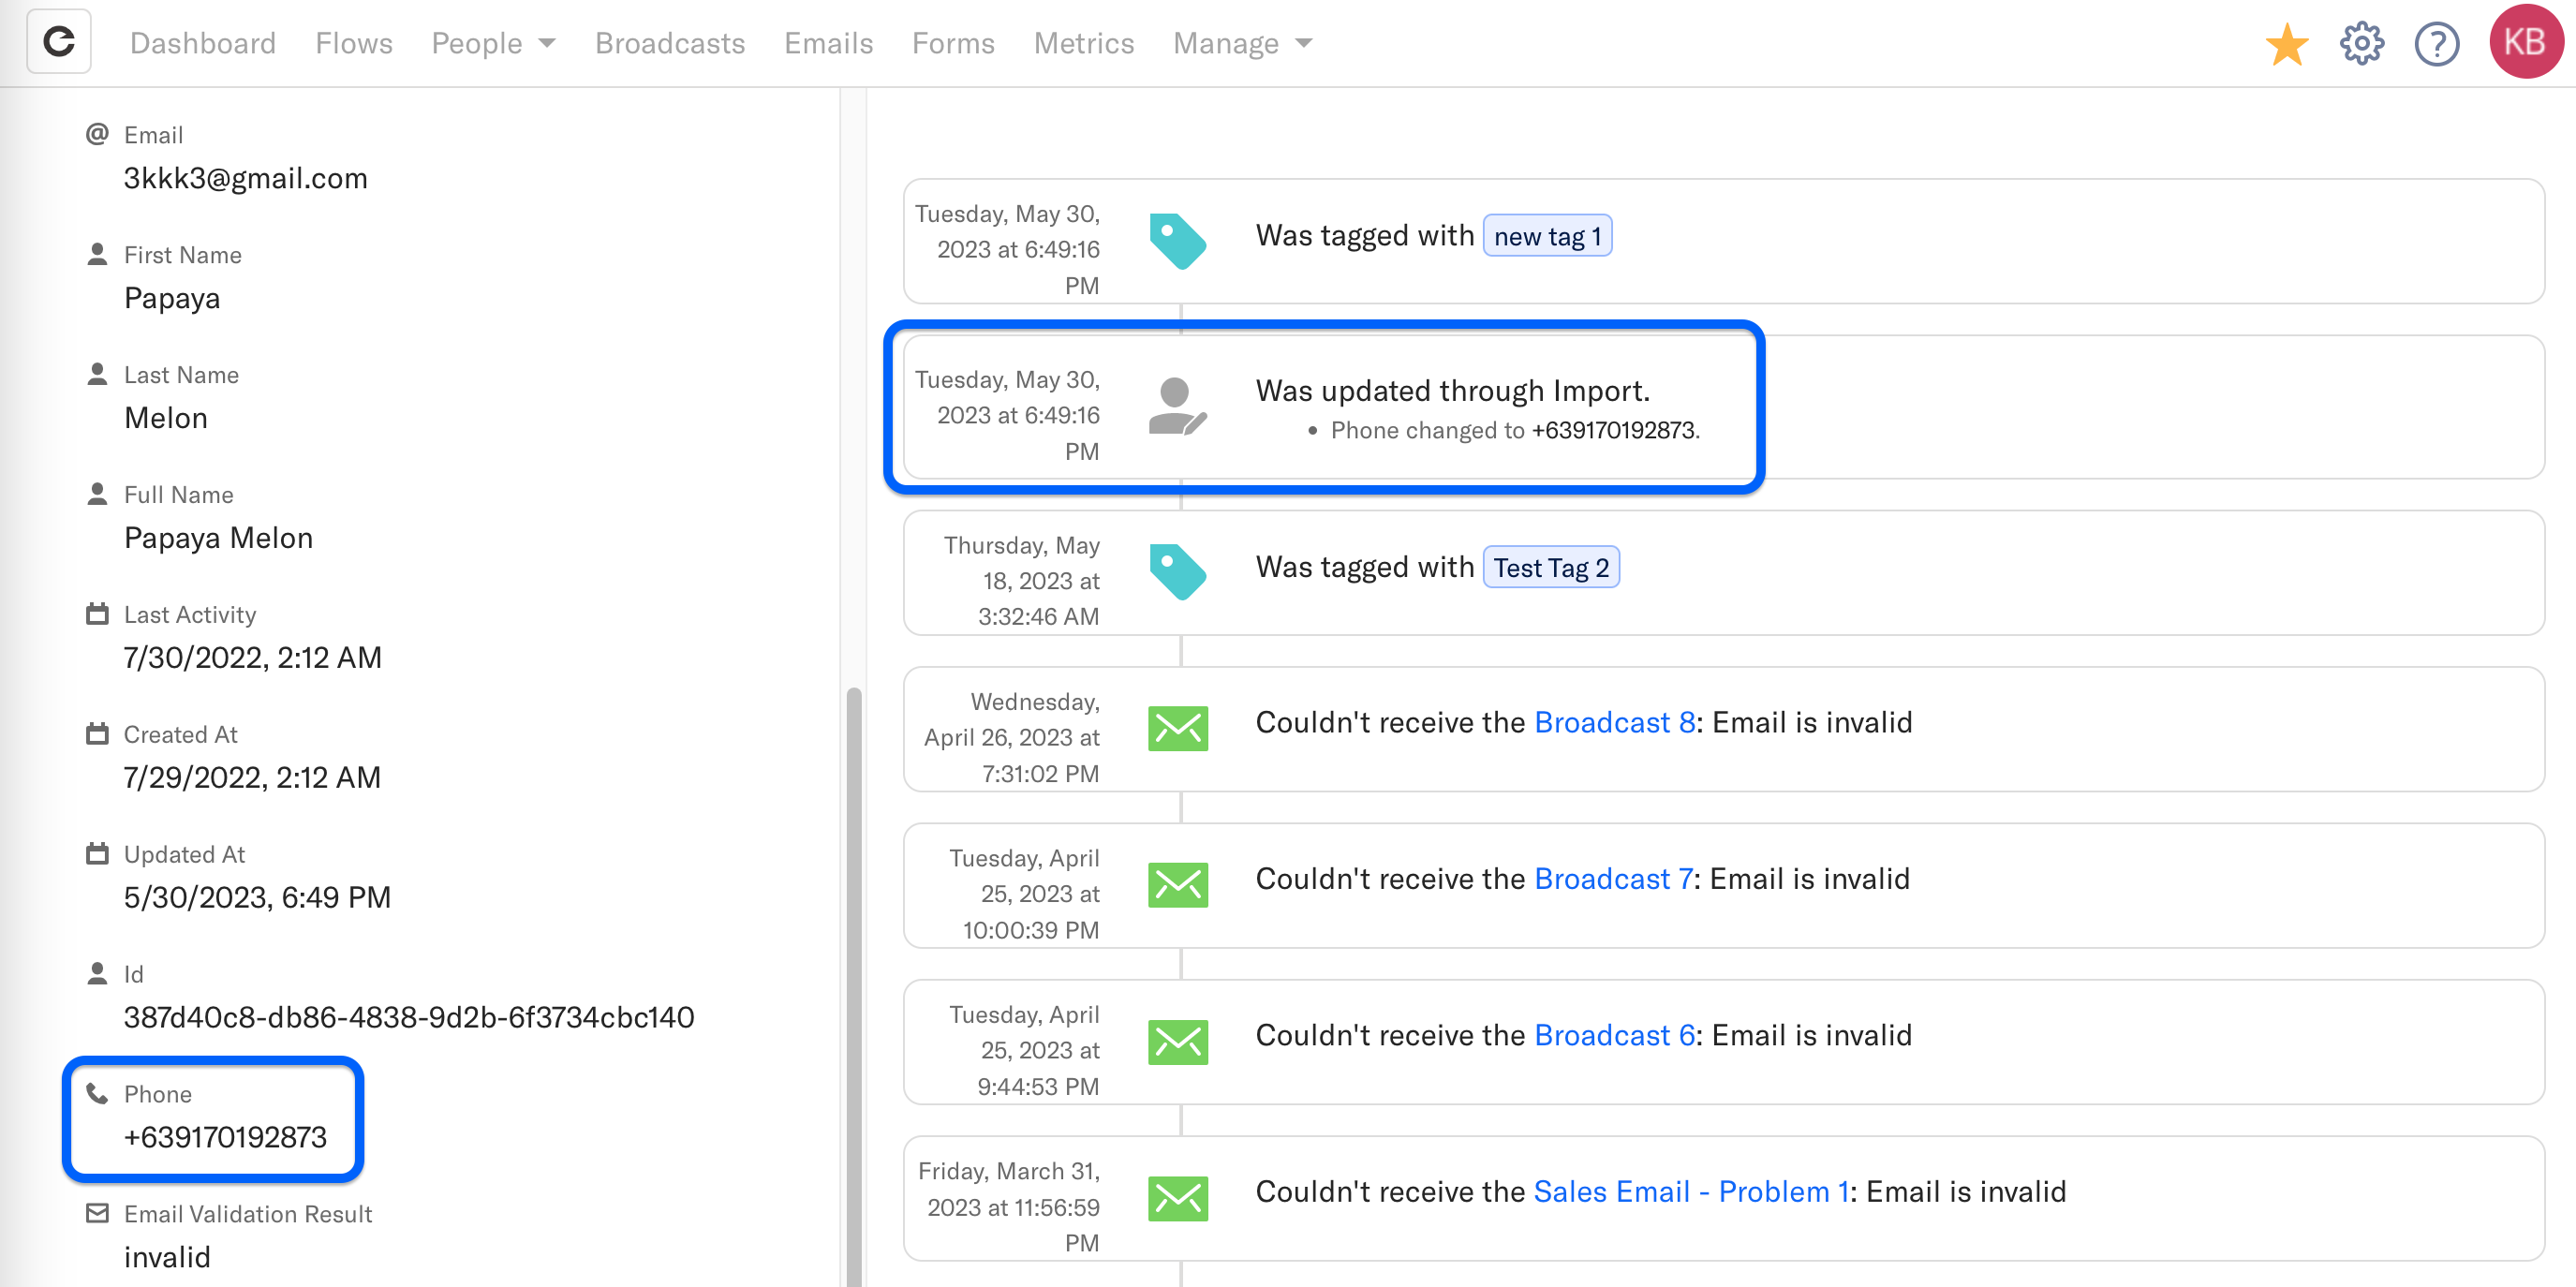Open the KB user avatar menu
This screenshot has height=1287, width=2576.
(x=2525, y=41)
